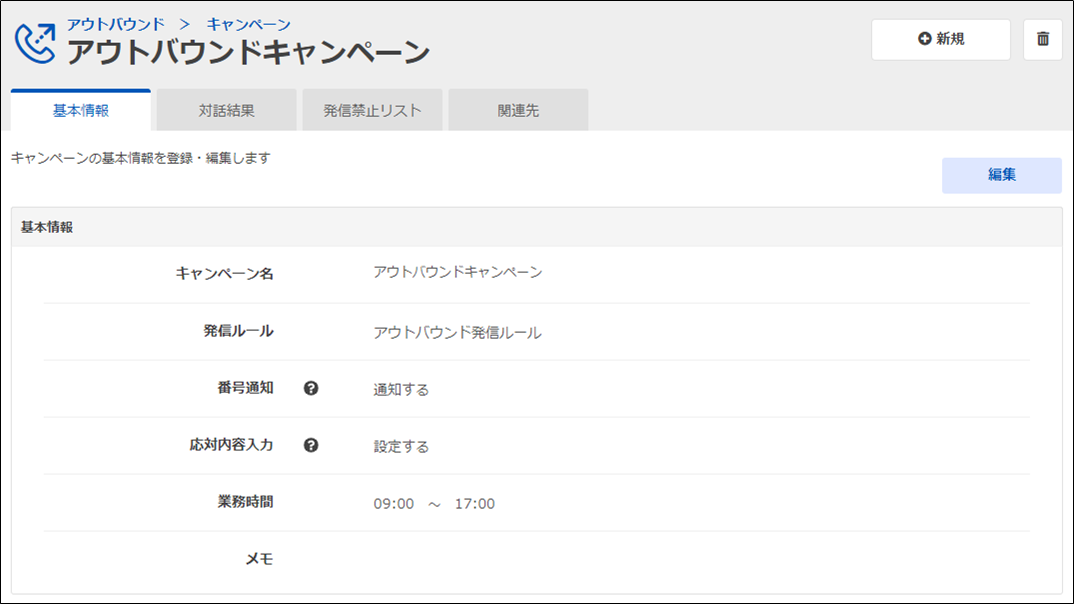Click the 編集 edit button
Screen dimensions: 1074x604
point(1001,175)
